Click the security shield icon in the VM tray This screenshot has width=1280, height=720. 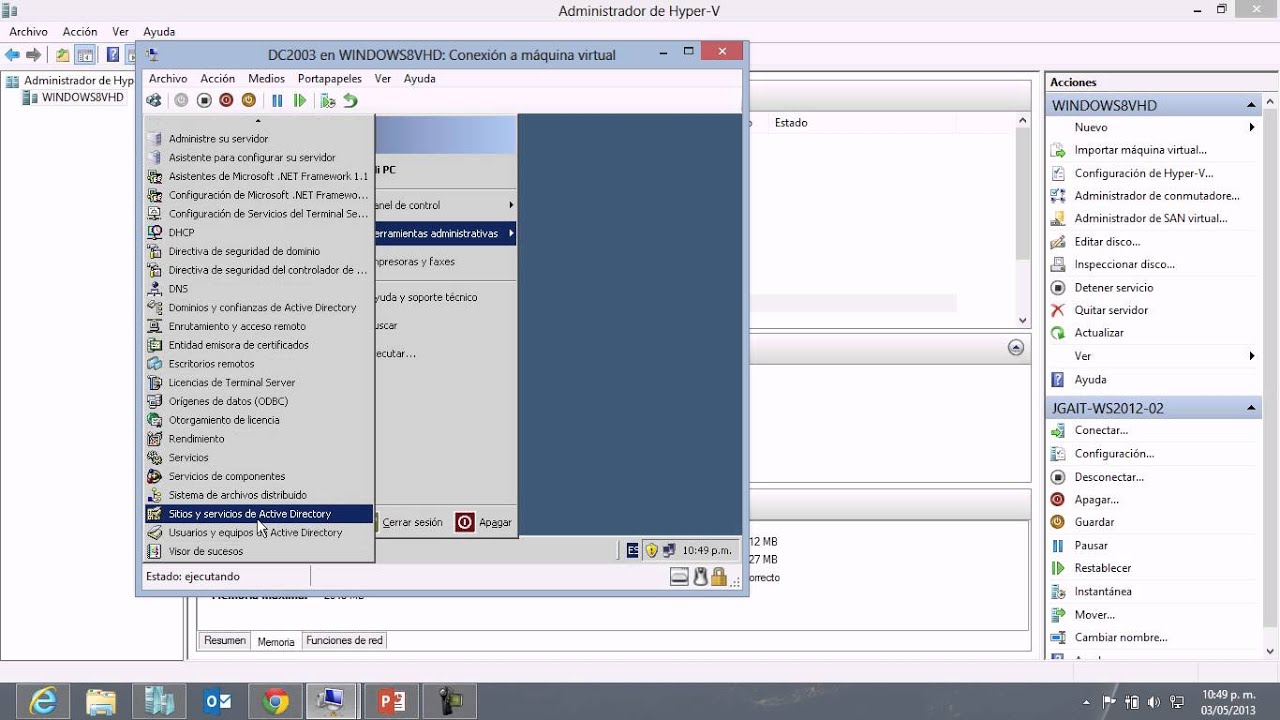(651, 550)
